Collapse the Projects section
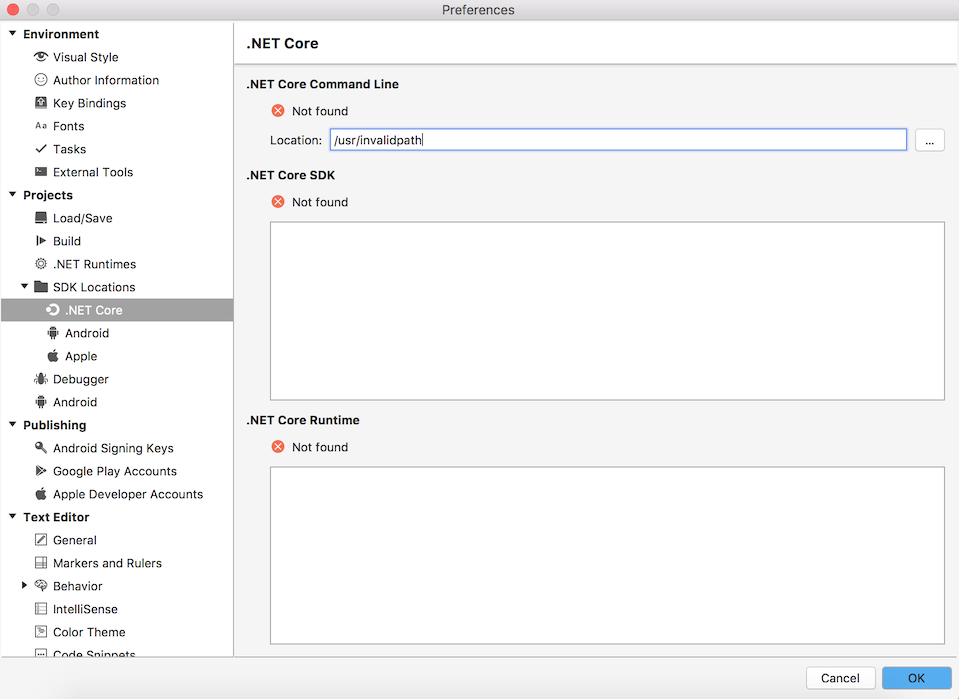959x699 pixels. 12,194
